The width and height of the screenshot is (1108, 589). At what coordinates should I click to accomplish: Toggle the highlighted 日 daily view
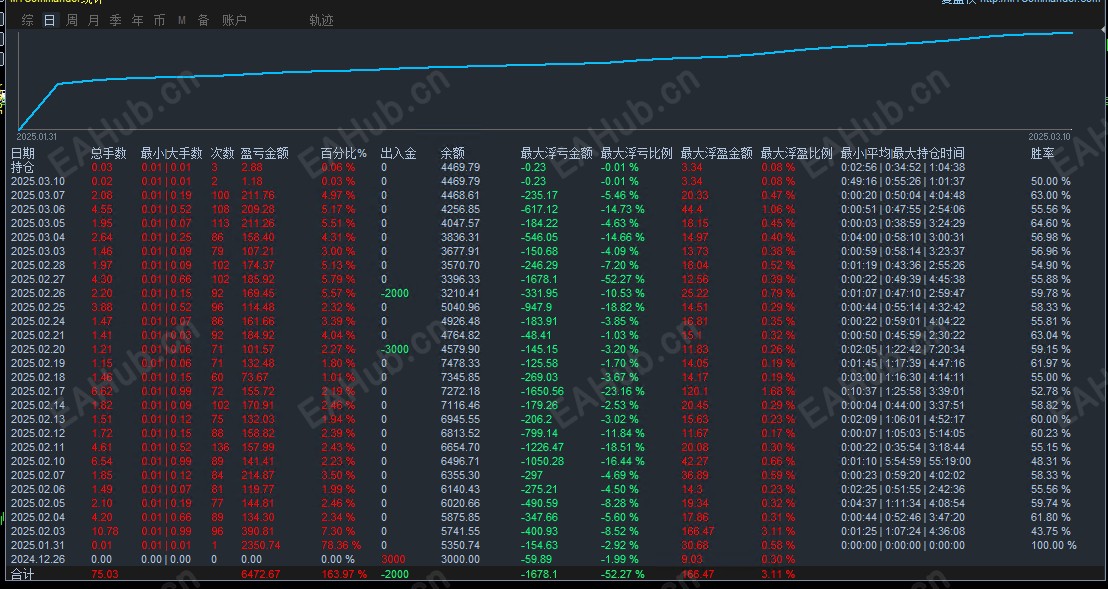click(47, 19)
